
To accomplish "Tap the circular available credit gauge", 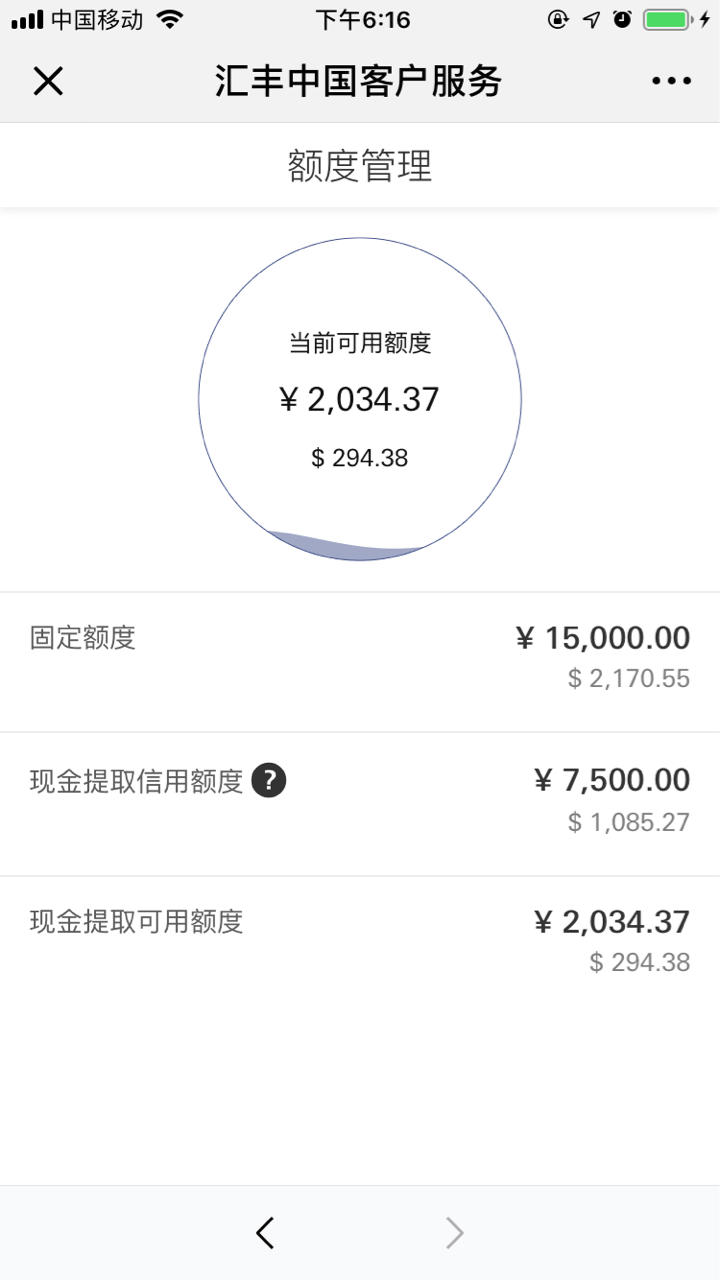I will click(x=360, y=399).
